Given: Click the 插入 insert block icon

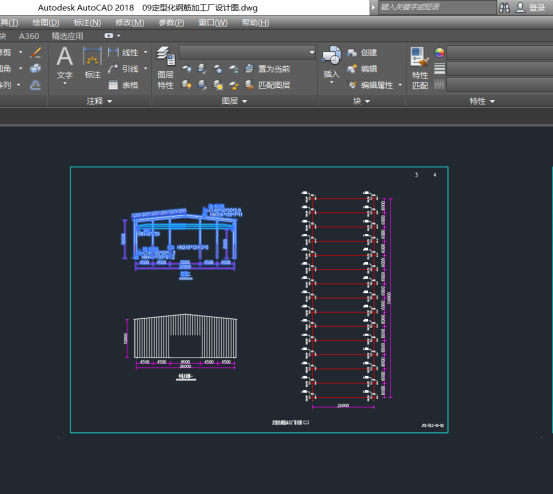Looking at the screenshot, I should 331,56.
